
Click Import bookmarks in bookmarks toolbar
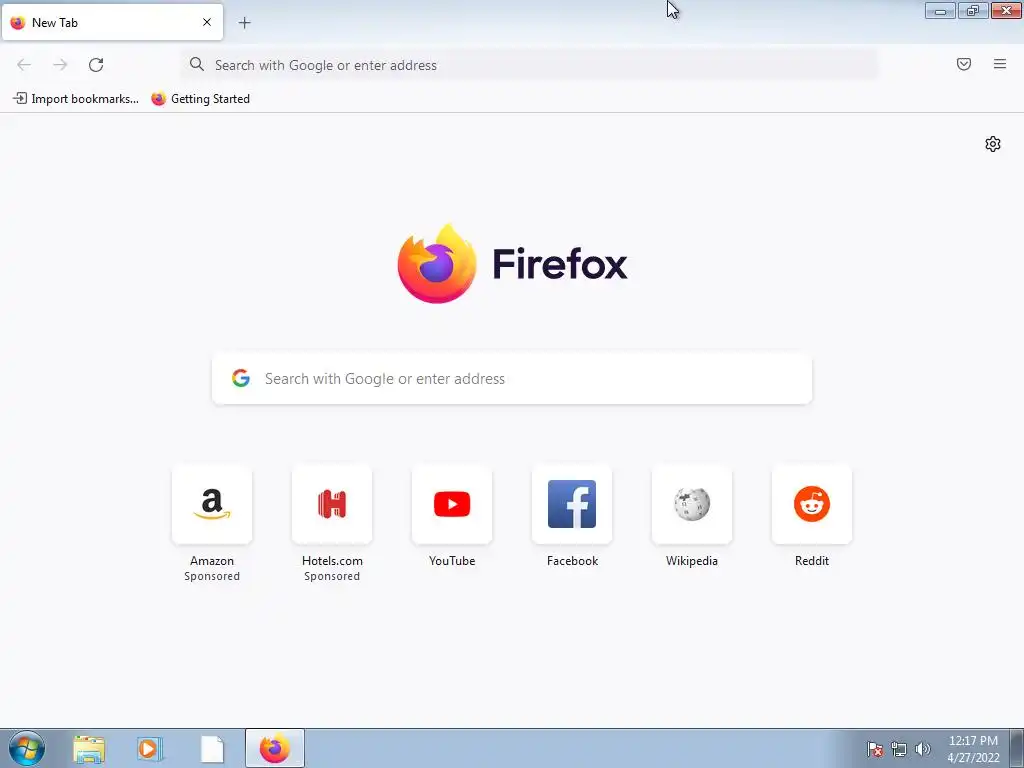point(76,99)
